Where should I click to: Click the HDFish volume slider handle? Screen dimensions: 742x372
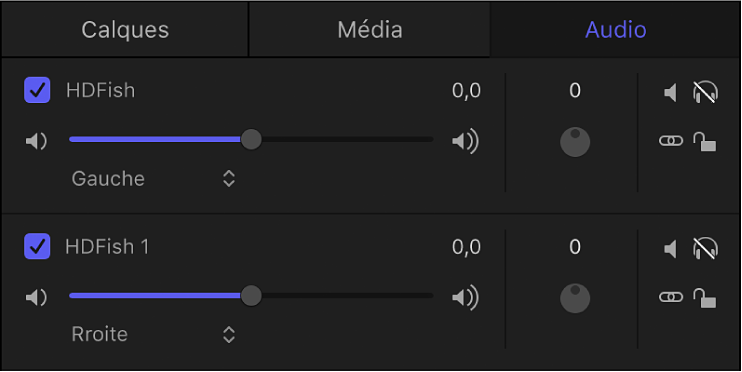(251, 140)
